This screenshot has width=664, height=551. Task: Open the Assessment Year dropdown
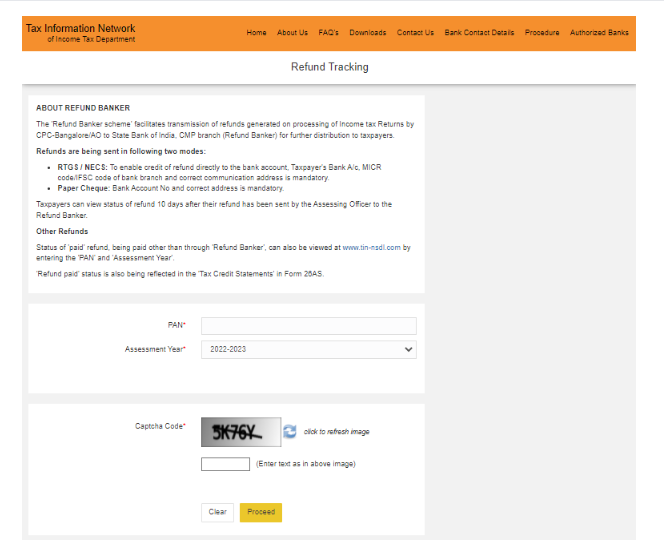tap(309, 349)
